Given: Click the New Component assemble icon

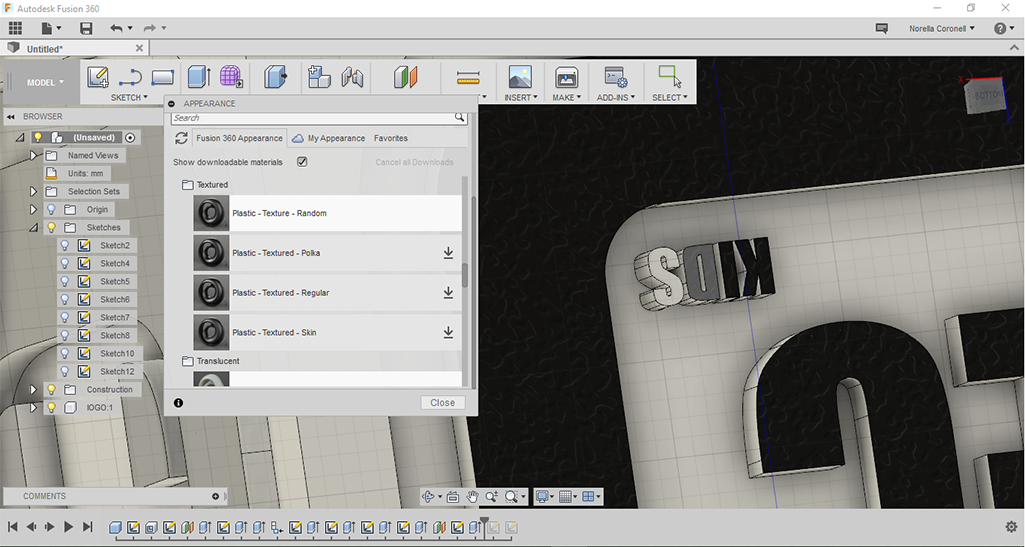Looking at the screenshot, I should (x=319, y=77).
